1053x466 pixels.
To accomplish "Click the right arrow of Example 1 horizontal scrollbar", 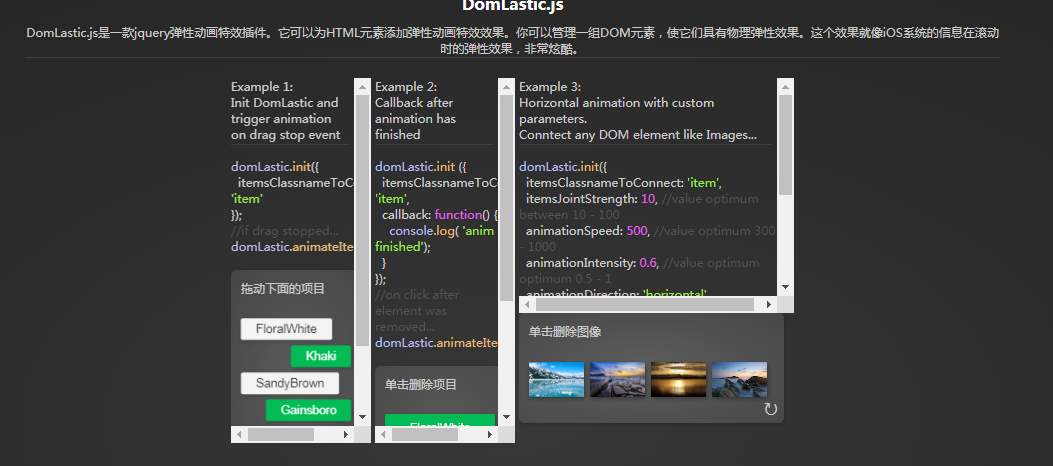I will tap(346, 435).
